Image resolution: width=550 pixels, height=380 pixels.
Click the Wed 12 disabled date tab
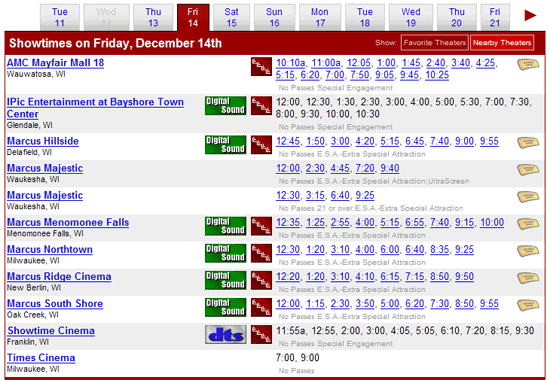pyautogui.click(x=106, y=17)
